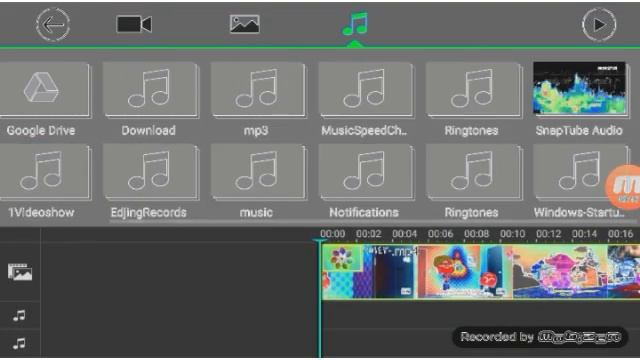Image resolution: width=640 pixels, height=360 pixels.
Task: Open the Windows-Startu.. folder
Action: 580,172
